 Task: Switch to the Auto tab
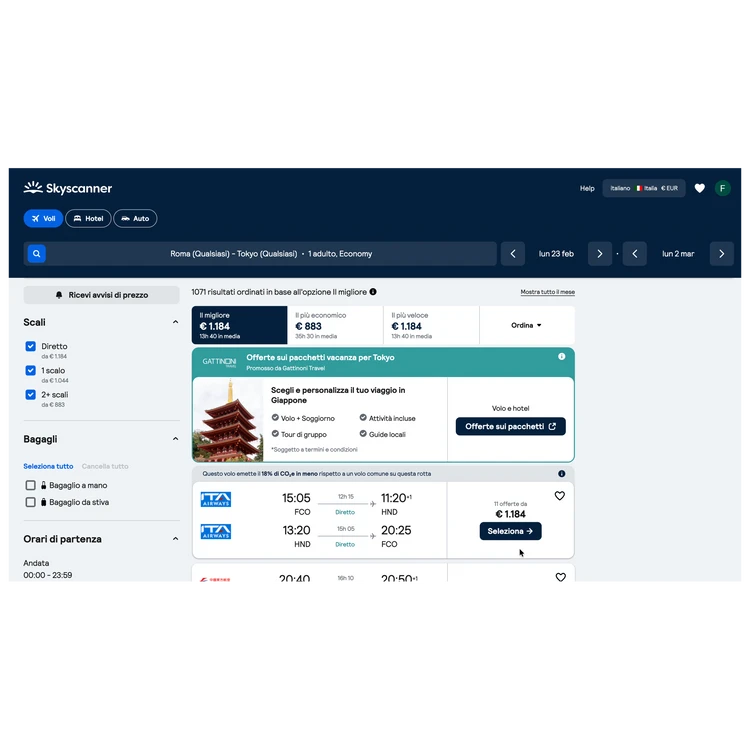(x=135, y=219)
